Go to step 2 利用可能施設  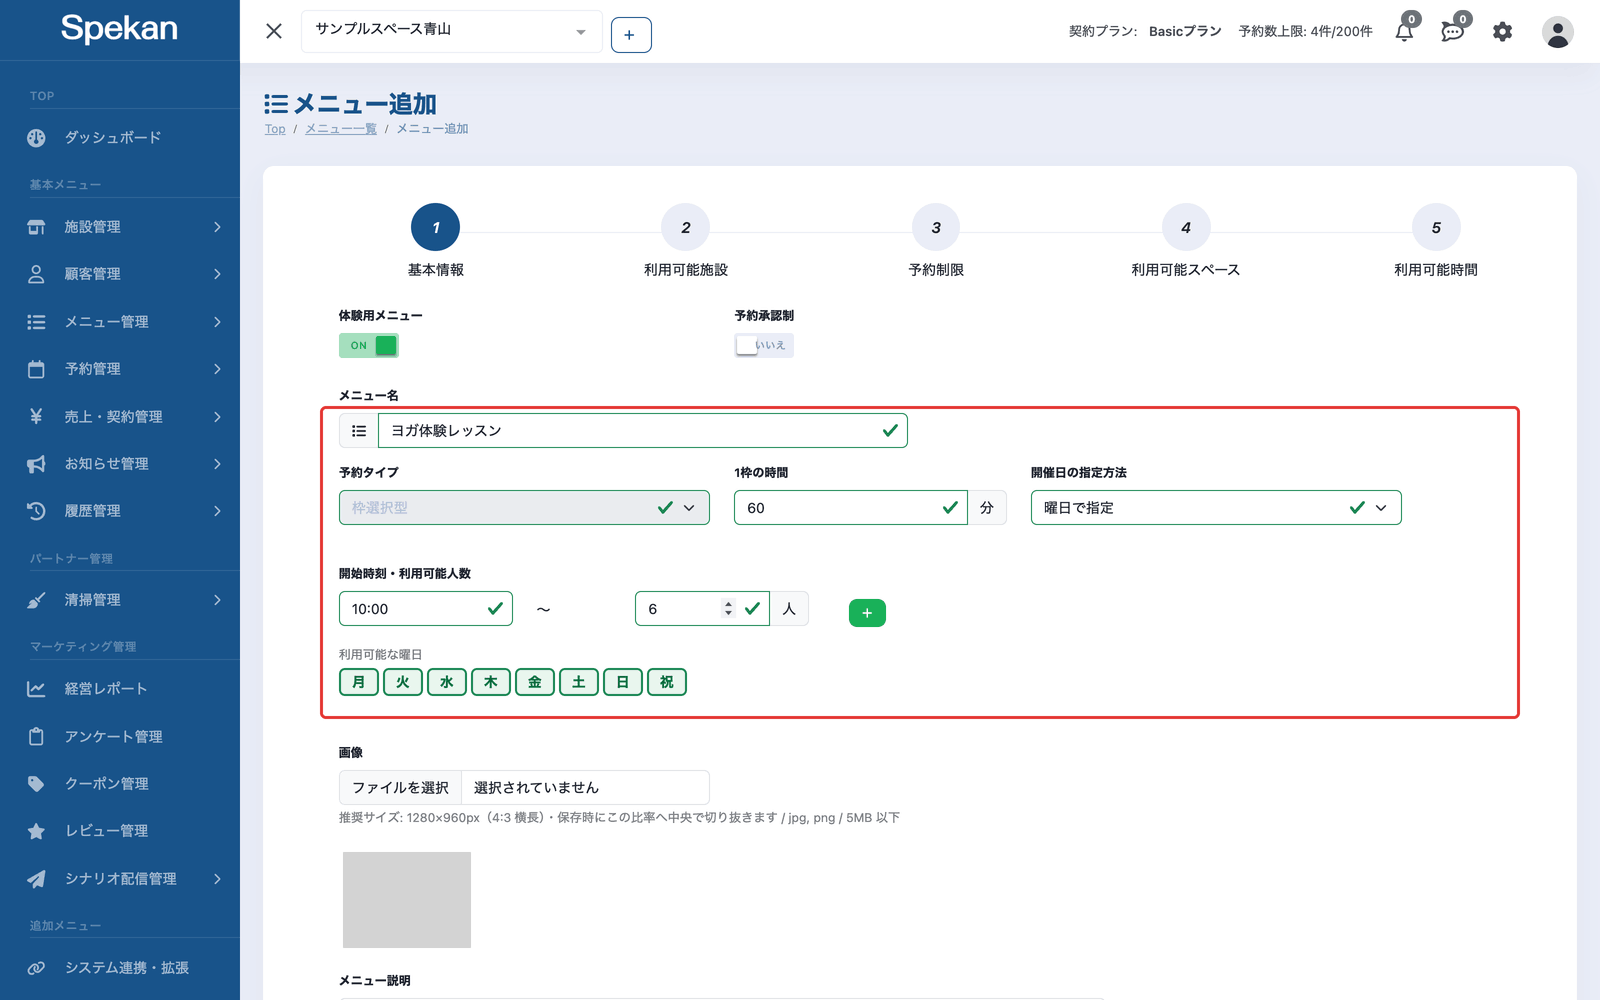pos(686,228)
